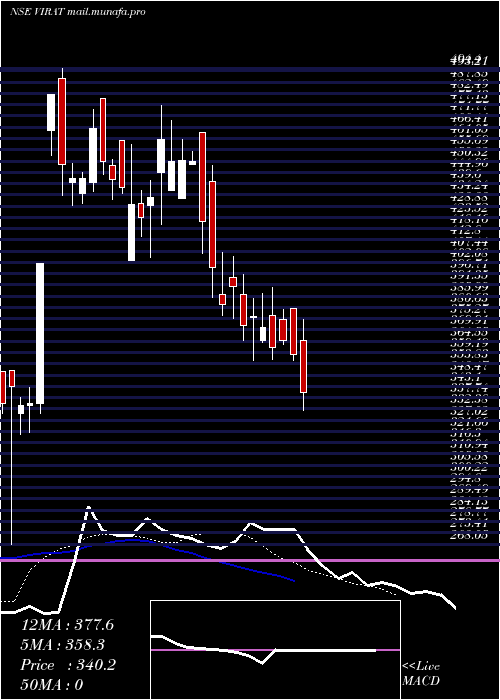Open the <<Live MACD label
The image size is (500, 700).
421,674
